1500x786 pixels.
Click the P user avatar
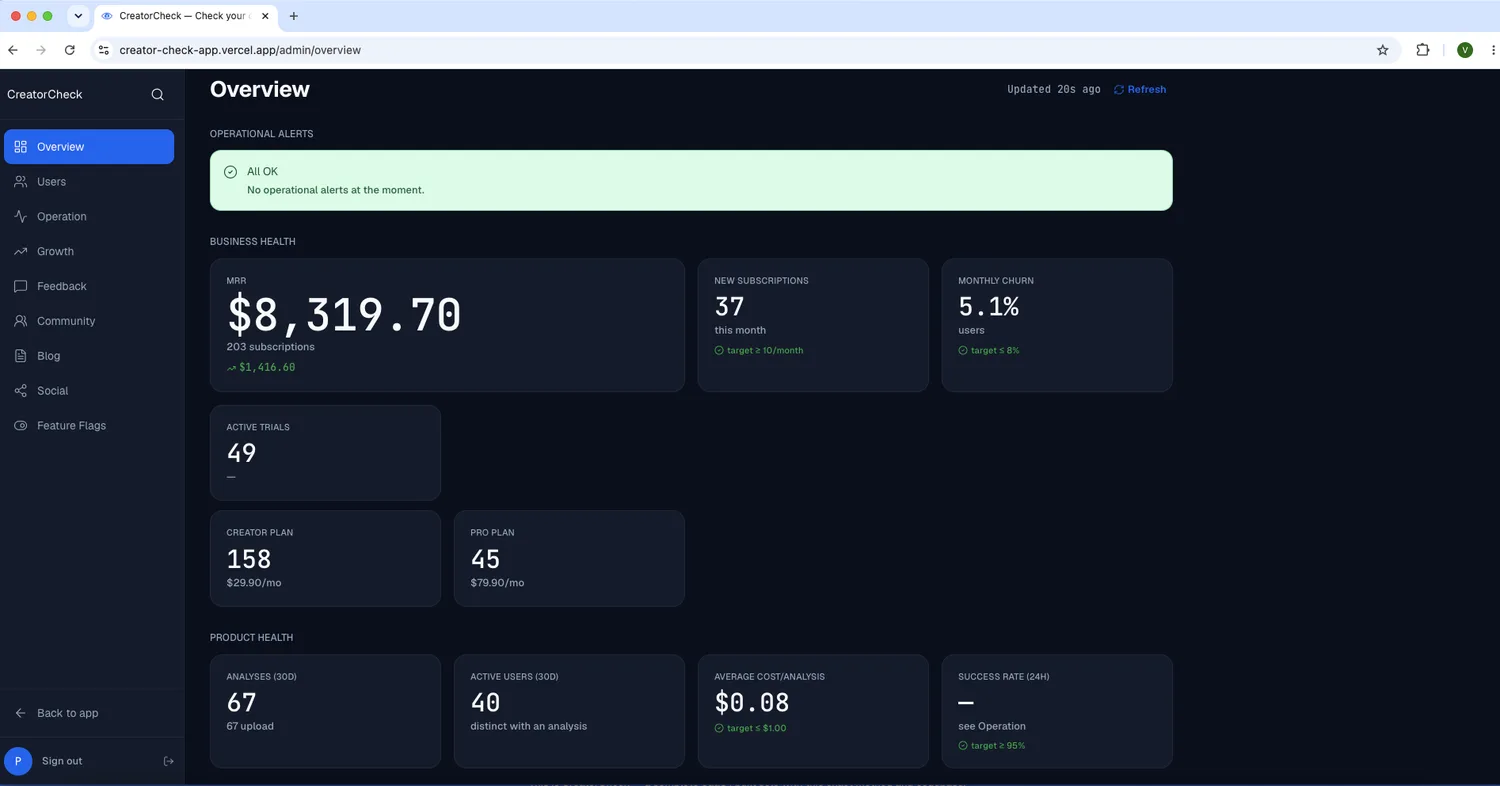click(18, 761)
